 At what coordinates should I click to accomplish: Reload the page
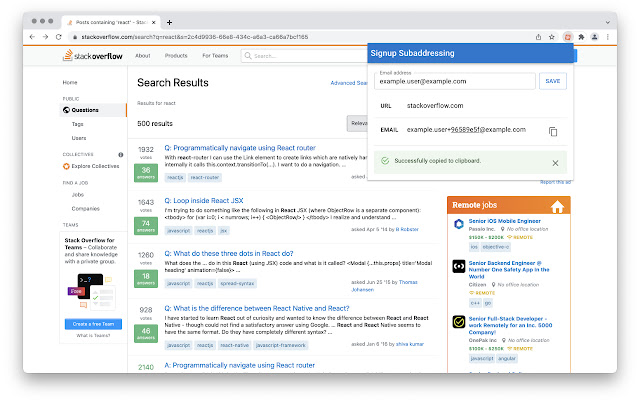point(59,37)
